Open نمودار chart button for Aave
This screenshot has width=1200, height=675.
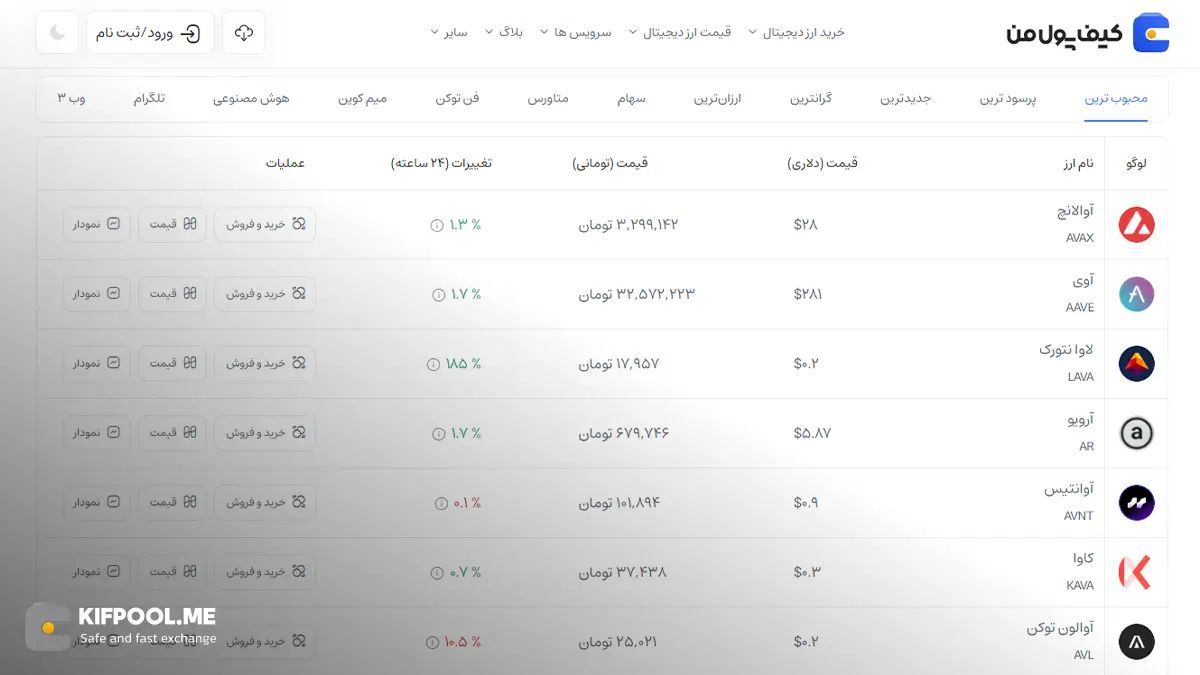coord(96,294)
